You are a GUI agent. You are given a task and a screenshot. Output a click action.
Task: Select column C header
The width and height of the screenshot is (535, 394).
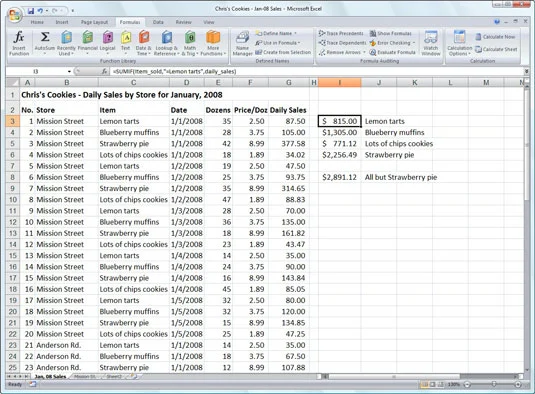(x=133, y=82)
